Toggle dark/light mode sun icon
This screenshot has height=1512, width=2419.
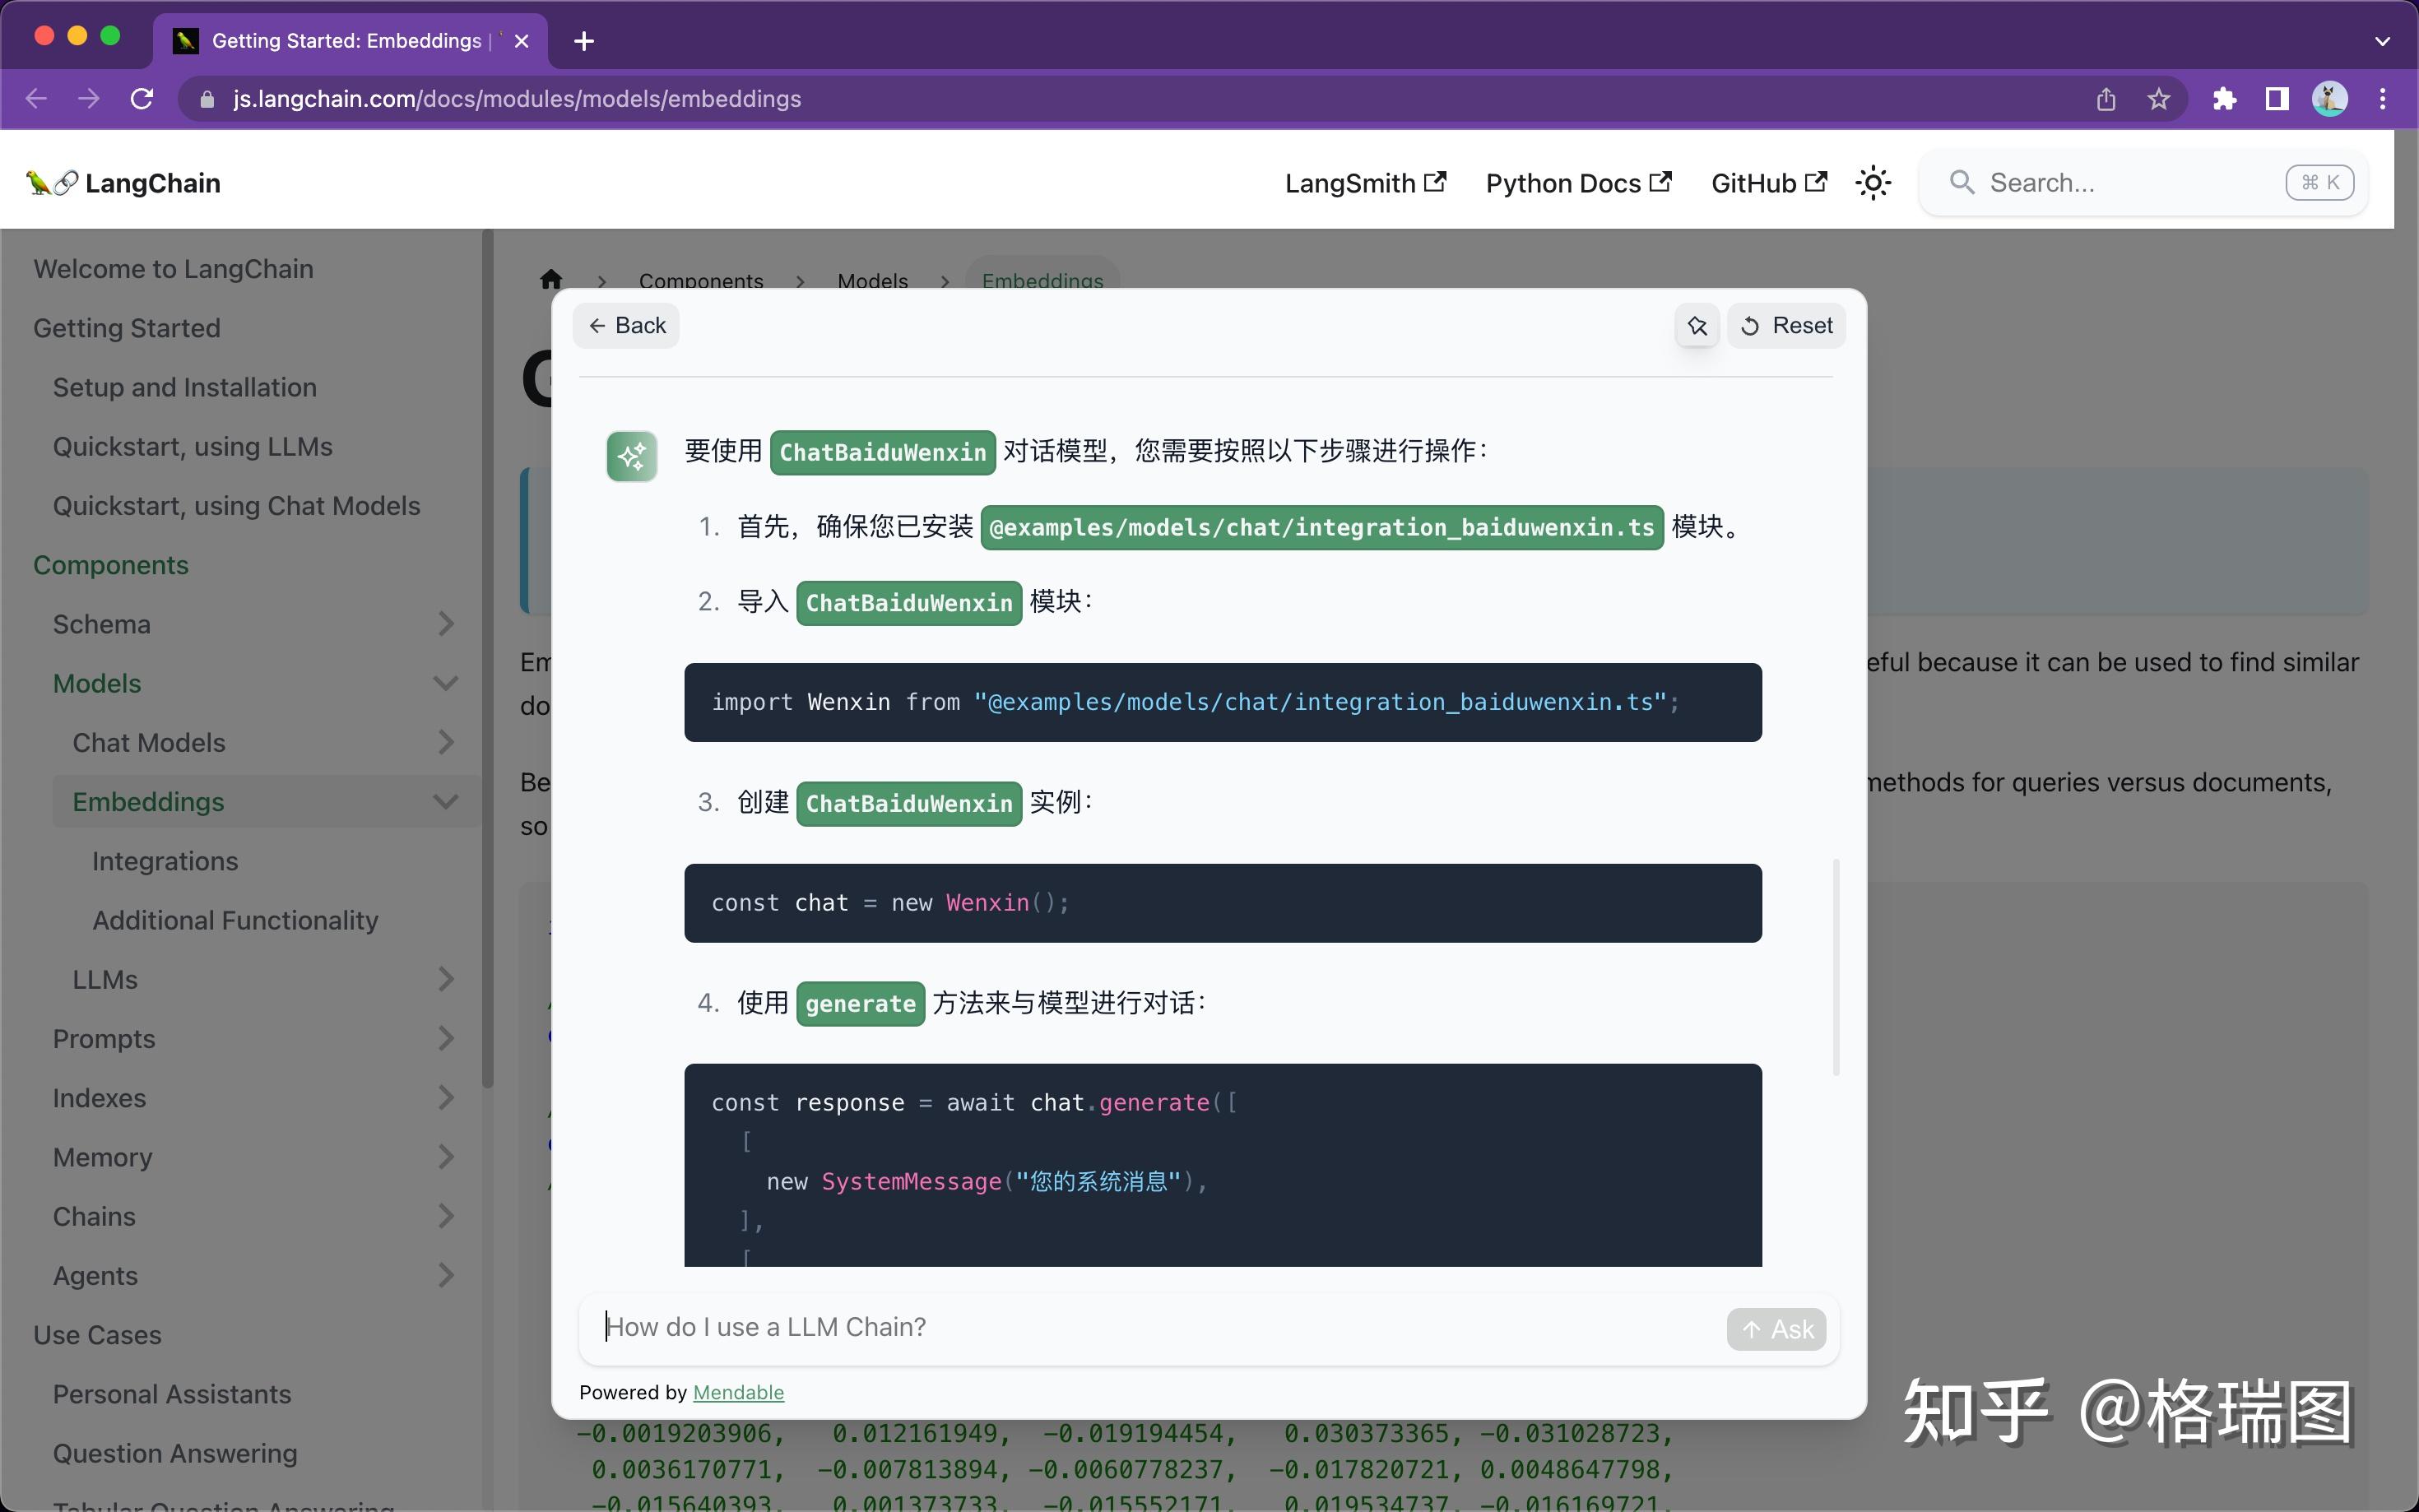[1873, 183]
